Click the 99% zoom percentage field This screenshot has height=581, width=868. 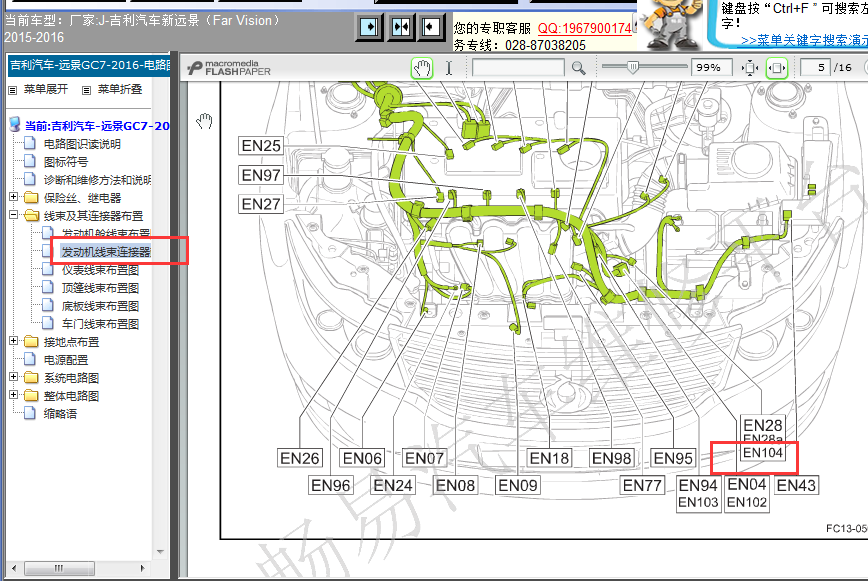click(x=711, y=68)
